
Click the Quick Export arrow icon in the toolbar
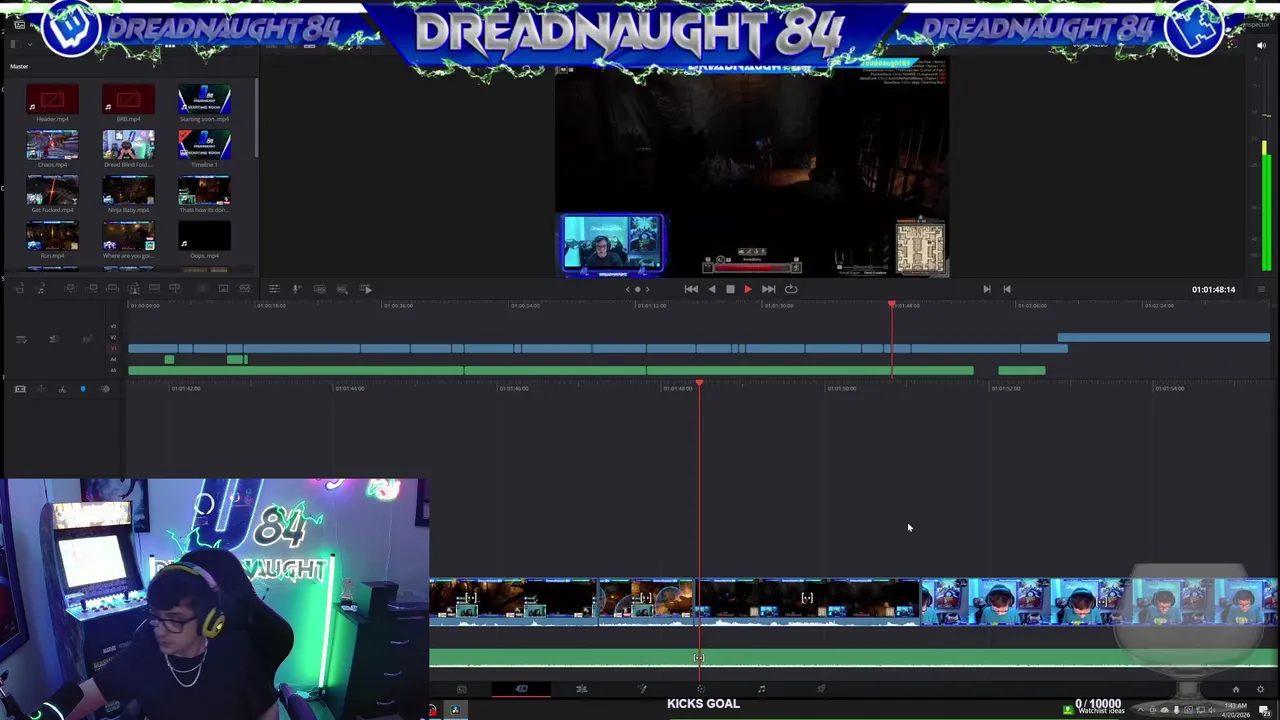pyautogui.click(x=366, y=289)
